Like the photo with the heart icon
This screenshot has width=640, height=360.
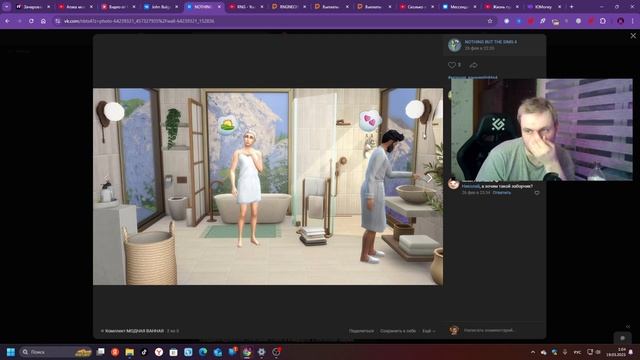click(x=451, y=65)
